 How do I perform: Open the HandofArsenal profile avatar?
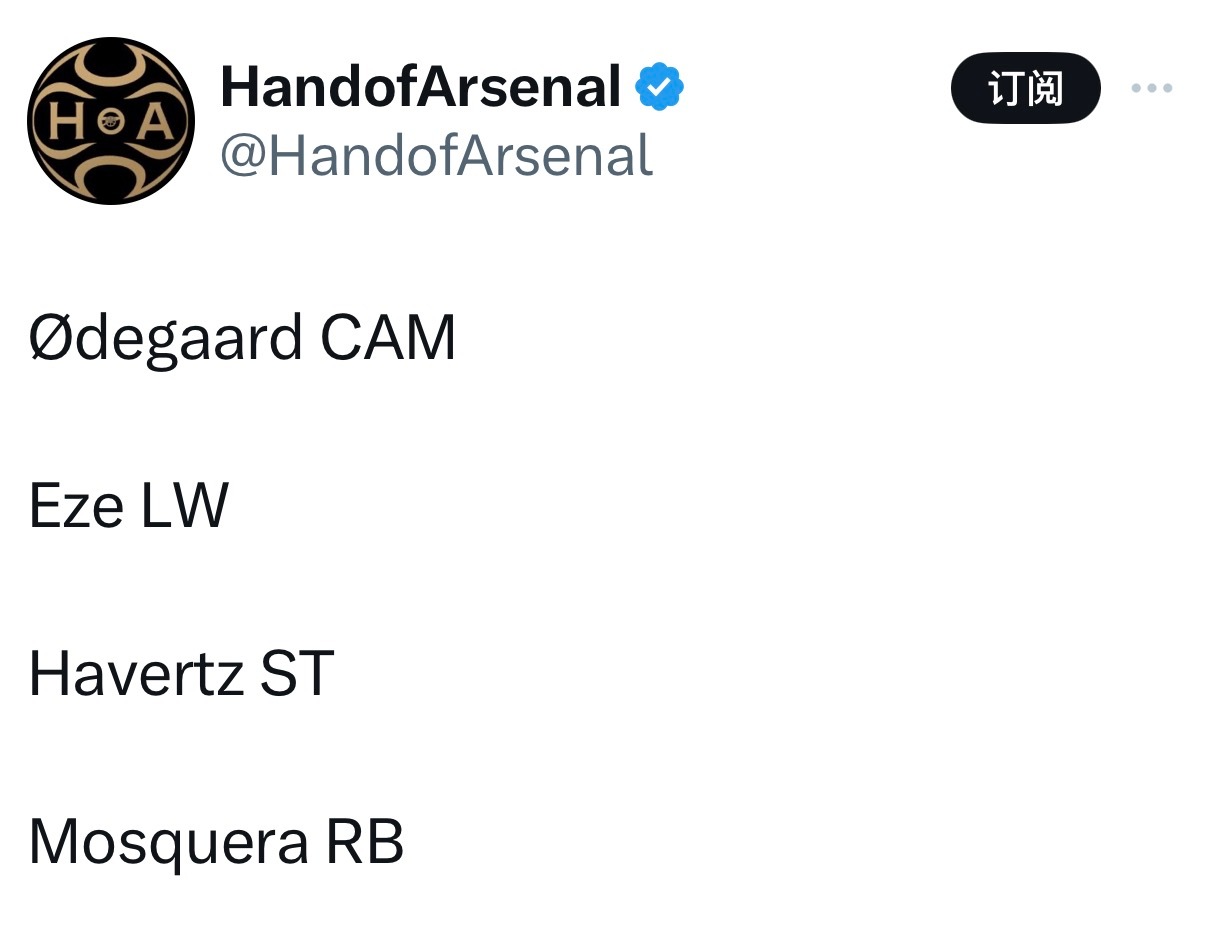click(x=110, y=120)
